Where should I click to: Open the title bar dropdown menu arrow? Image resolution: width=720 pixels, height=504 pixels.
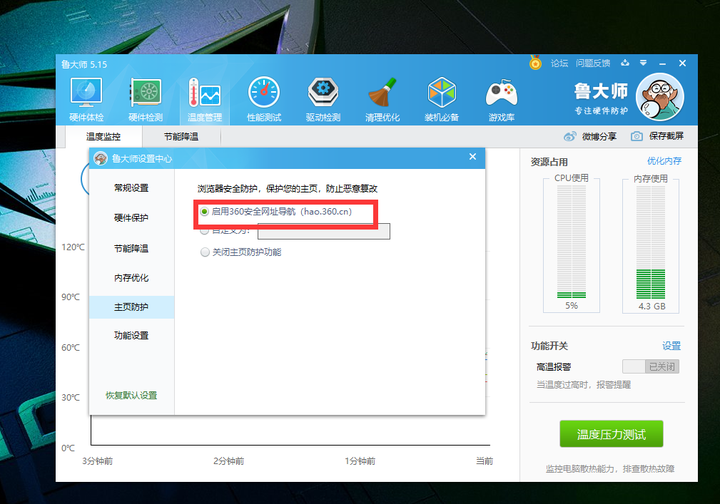tap(643, 63)
